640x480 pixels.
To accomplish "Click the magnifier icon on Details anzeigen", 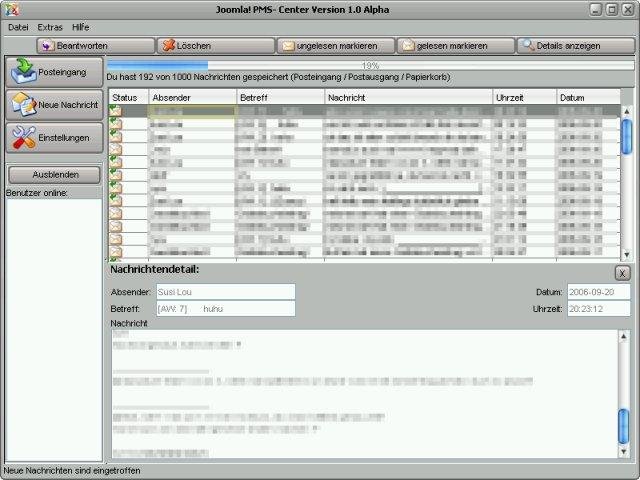I will (529, 45).
